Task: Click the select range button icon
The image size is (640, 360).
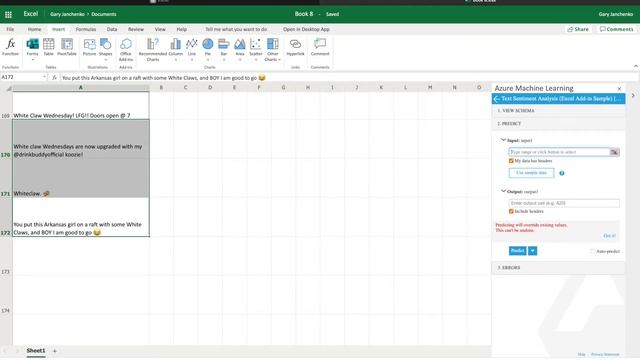Action: click(x=614, y=152)
